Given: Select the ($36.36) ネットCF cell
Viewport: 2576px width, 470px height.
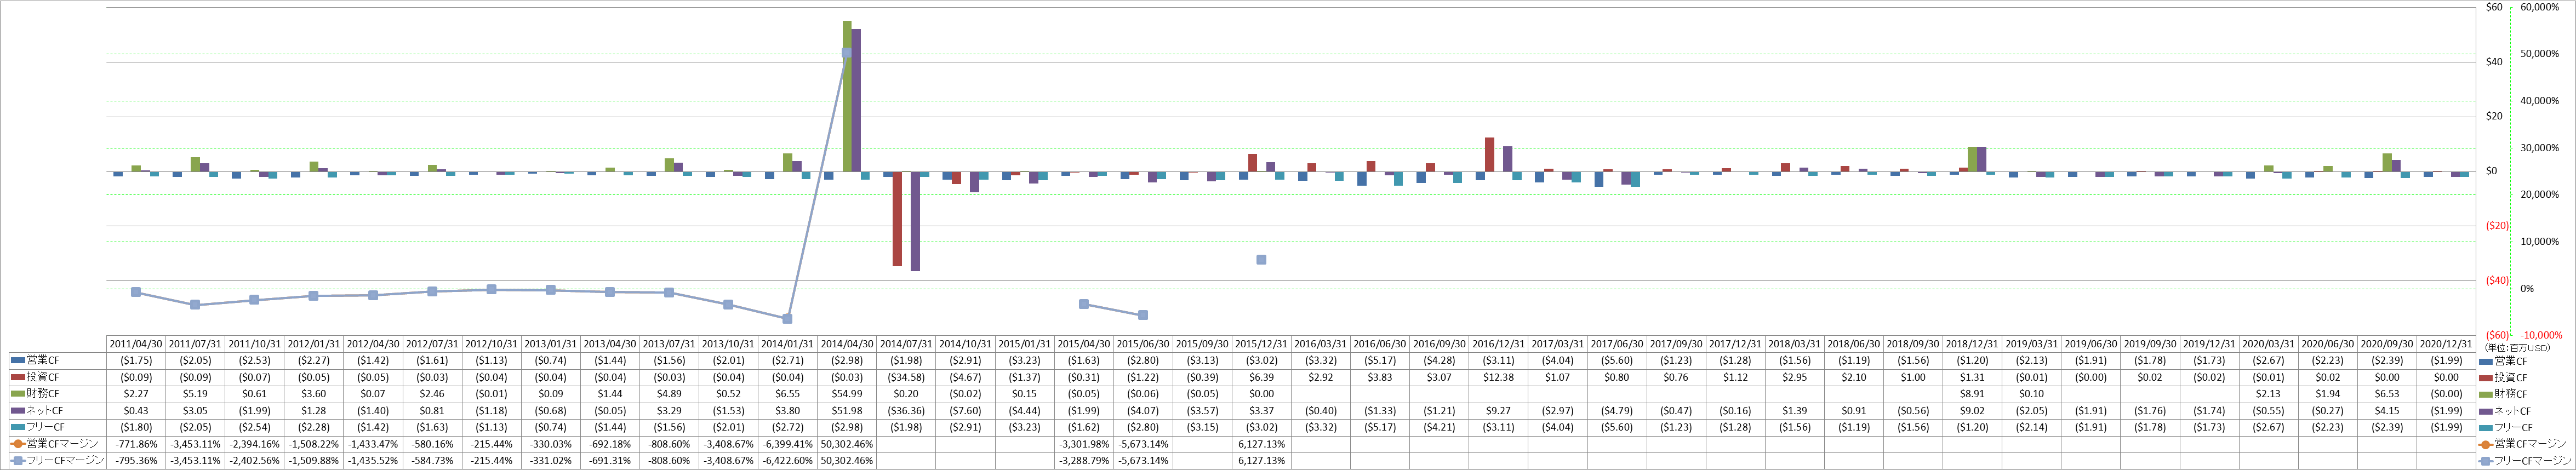Looking at the screenshot, I should click(x=906, y=411).
